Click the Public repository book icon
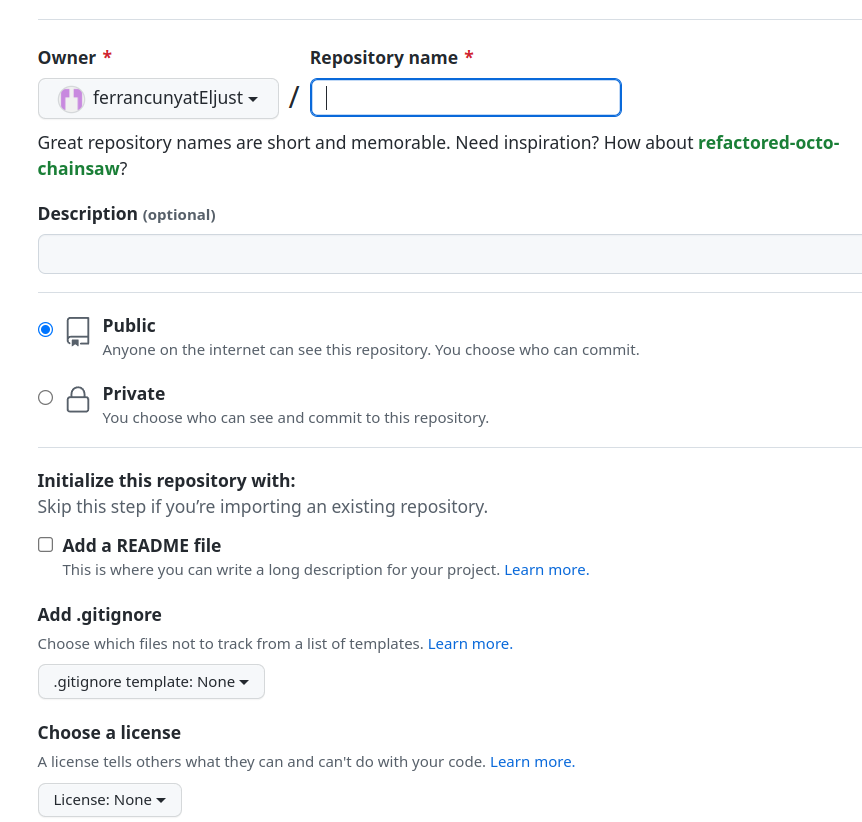 (x=78, y=331)
